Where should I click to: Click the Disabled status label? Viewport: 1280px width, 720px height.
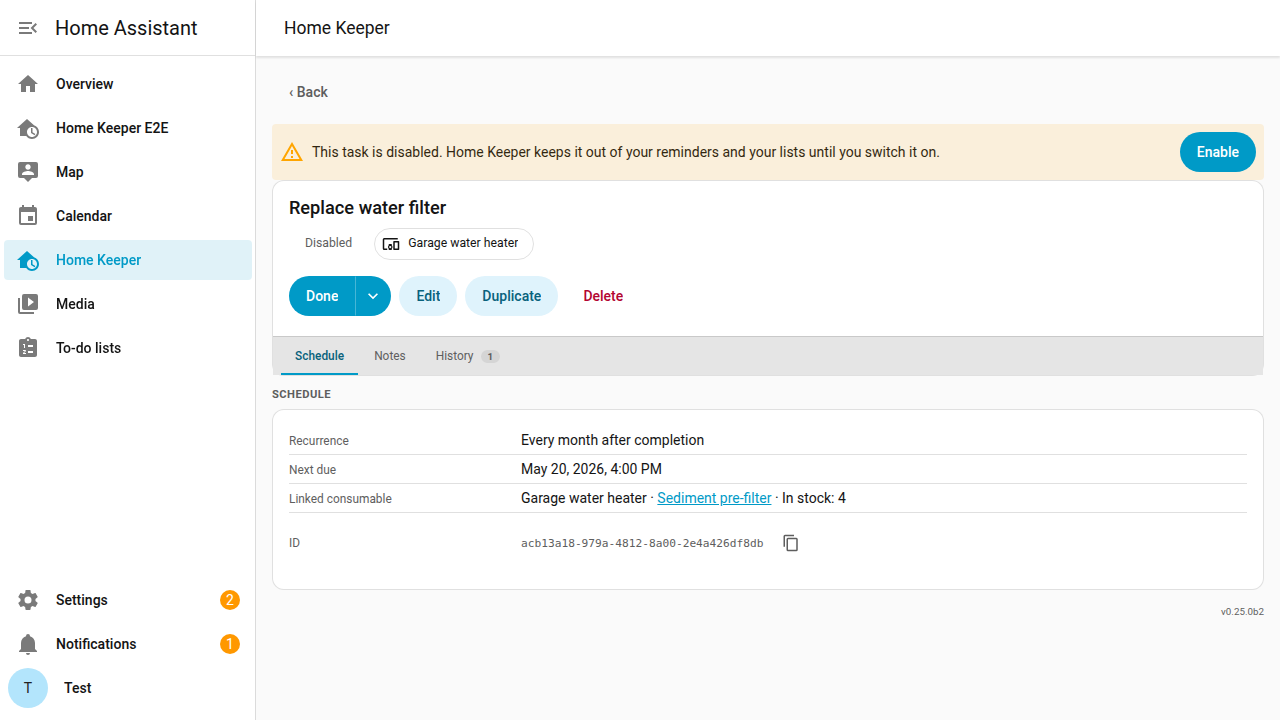pos(328,243)
